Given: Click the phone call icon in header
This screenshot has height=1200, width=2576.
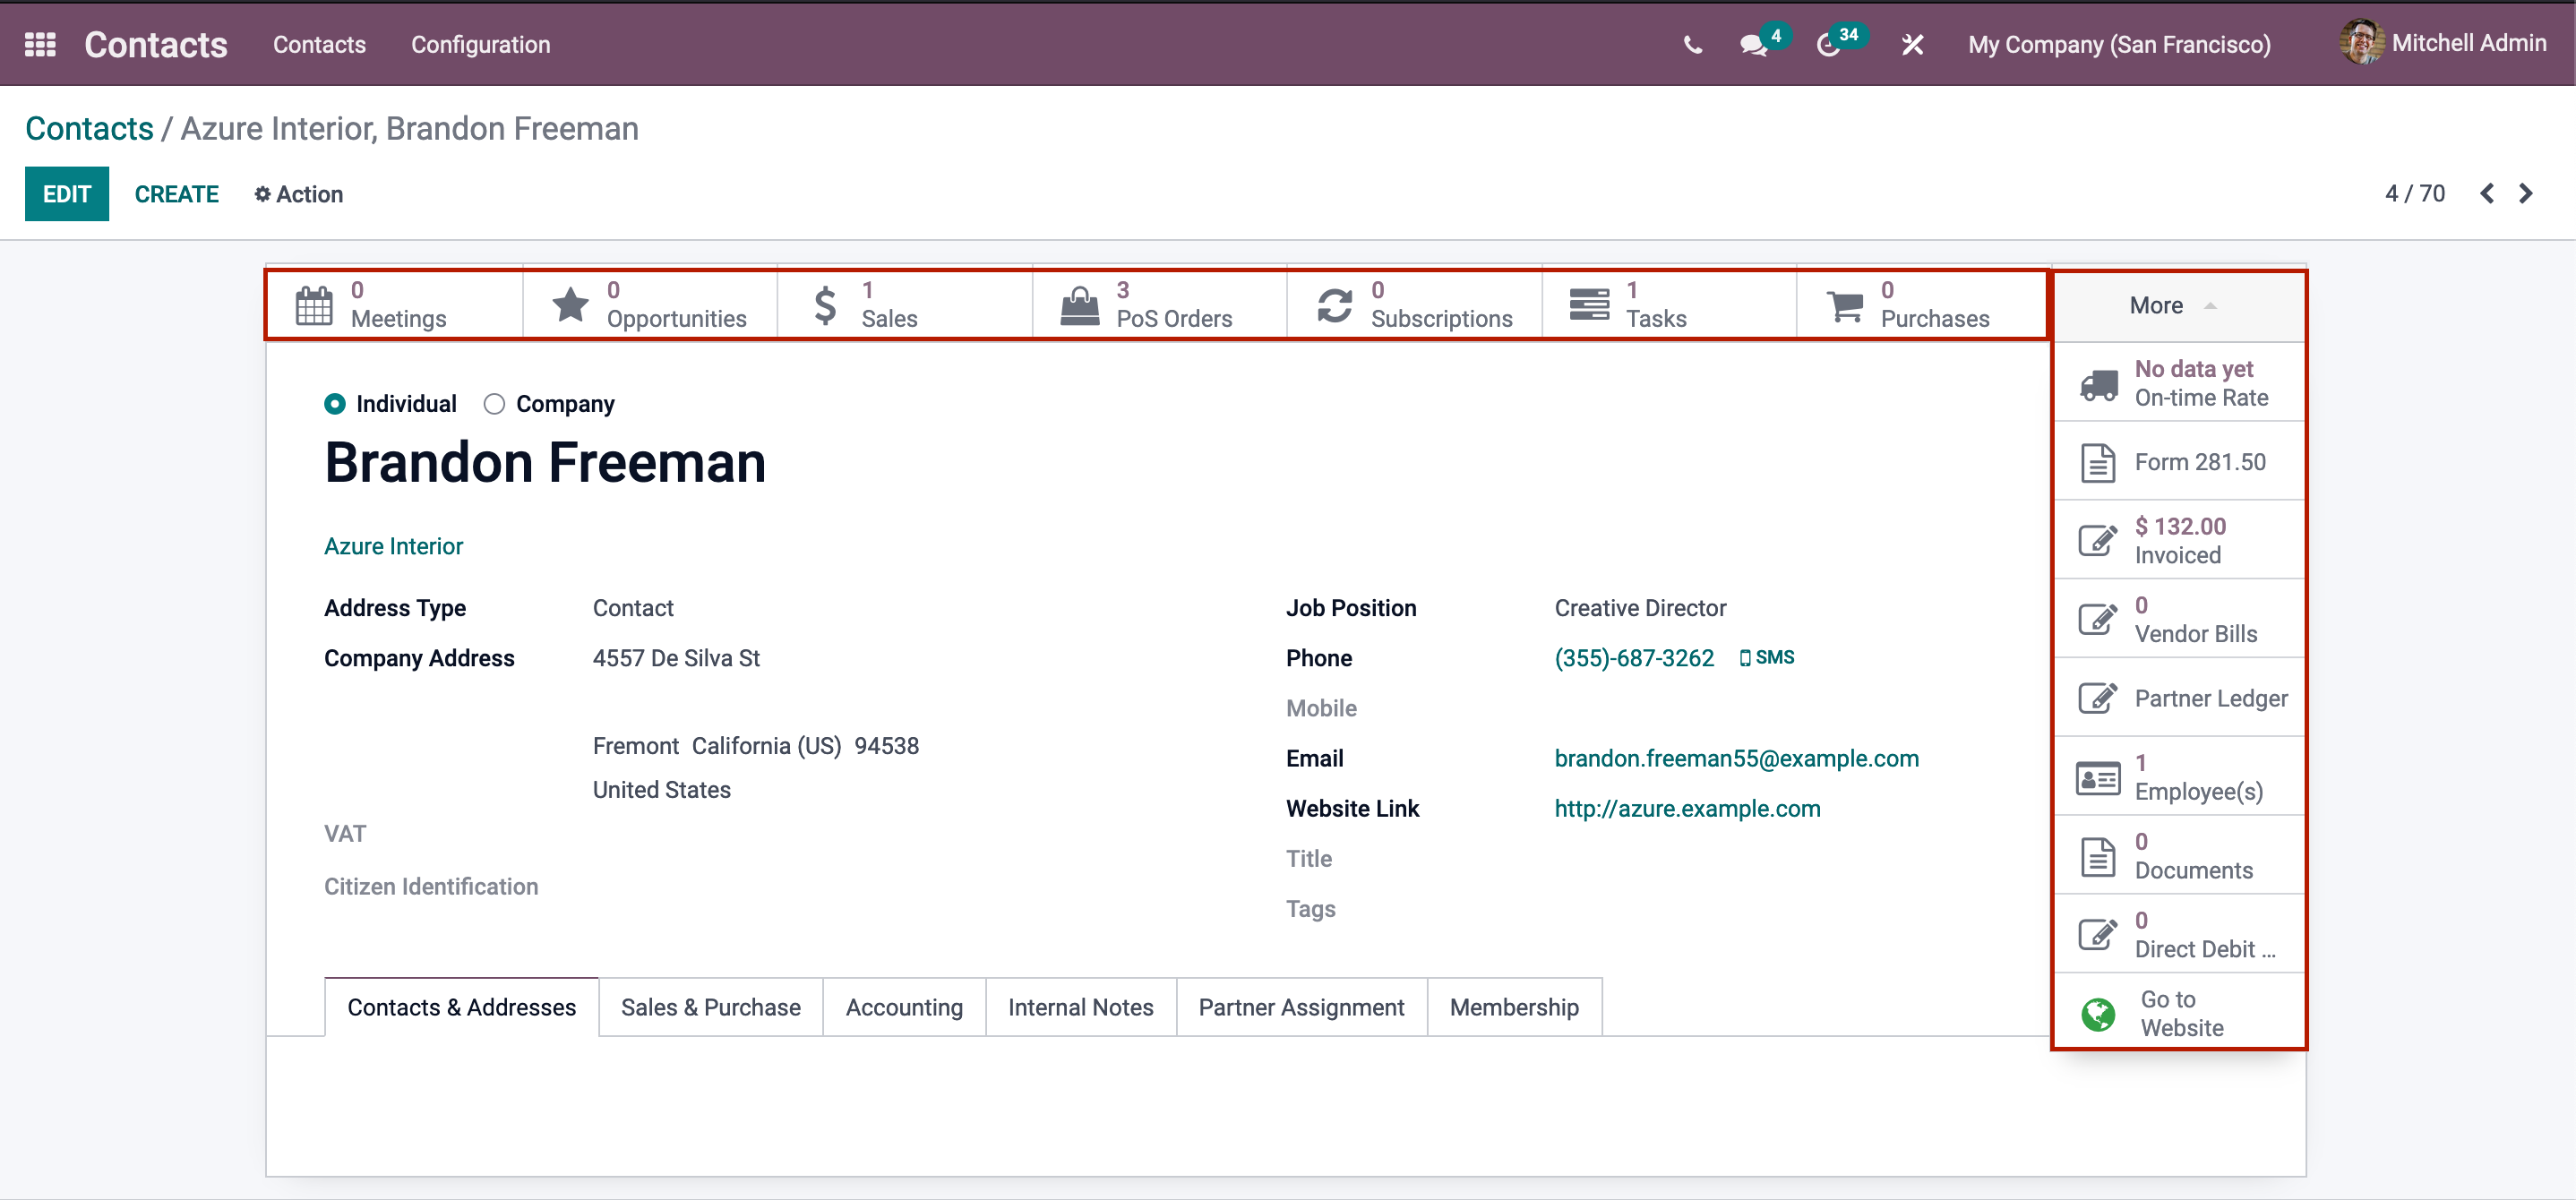Looking at the screenshot, I should click(x=1692, y=44).
